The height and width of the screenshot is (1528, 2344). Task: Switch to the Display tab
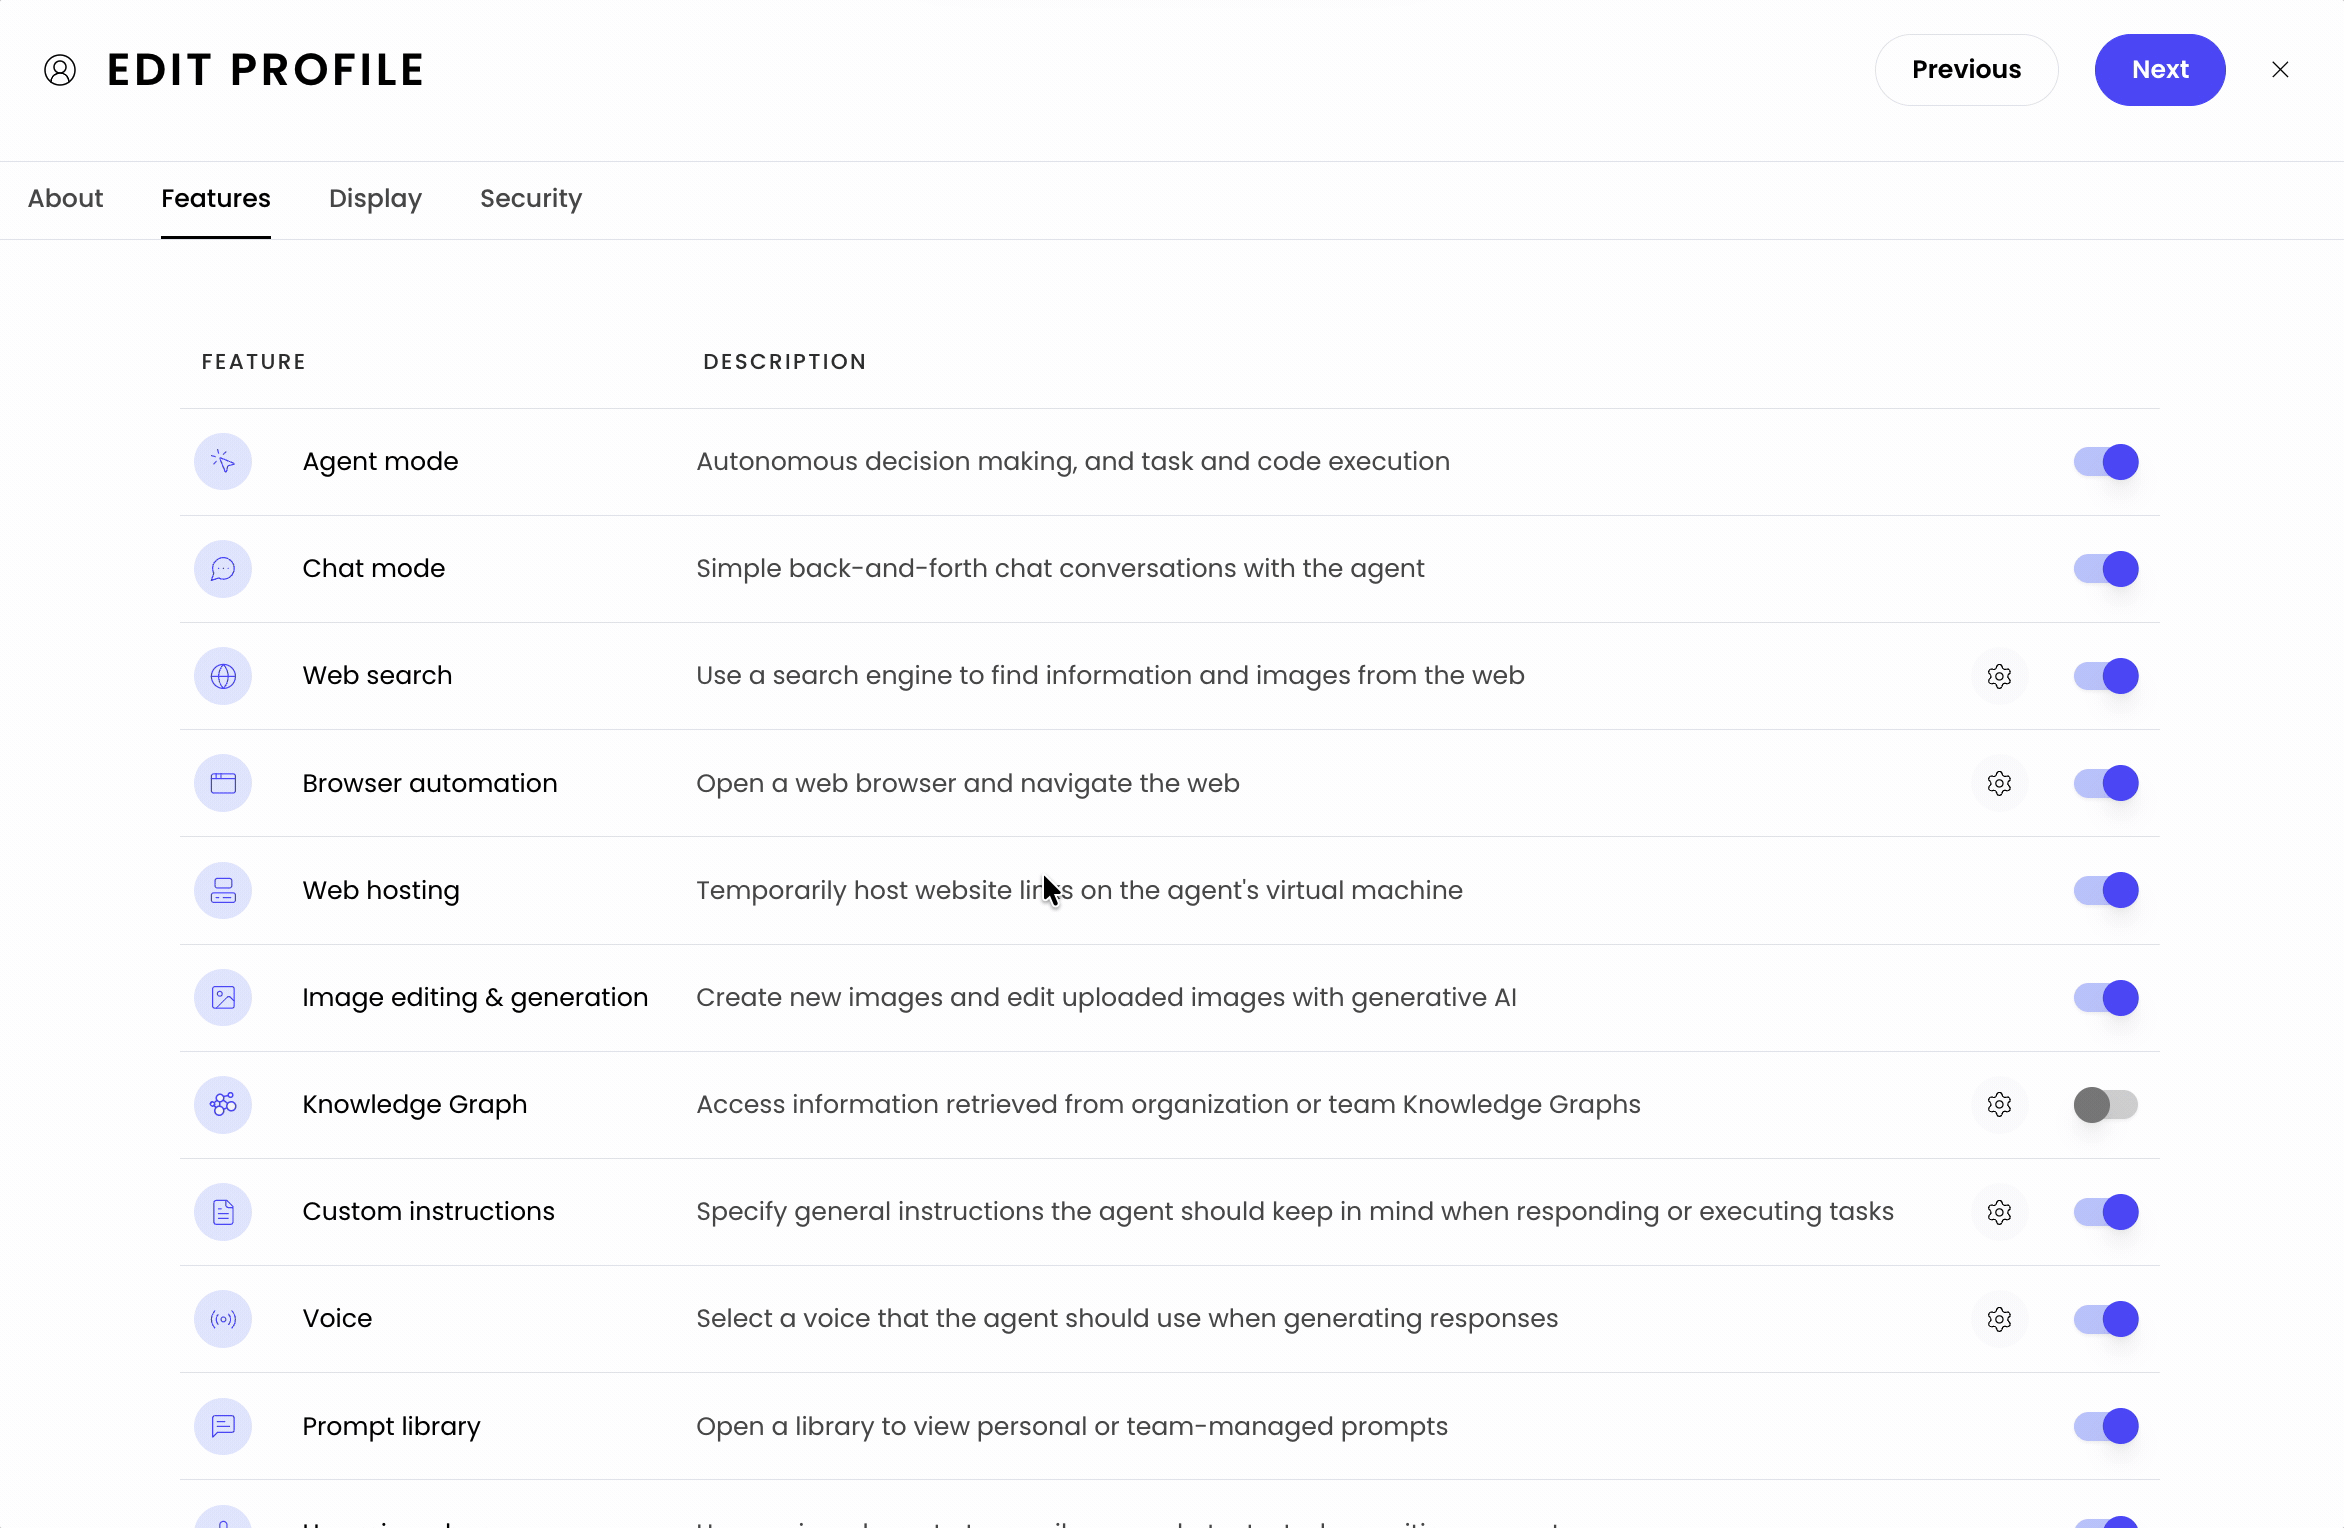tap(375, 198)
